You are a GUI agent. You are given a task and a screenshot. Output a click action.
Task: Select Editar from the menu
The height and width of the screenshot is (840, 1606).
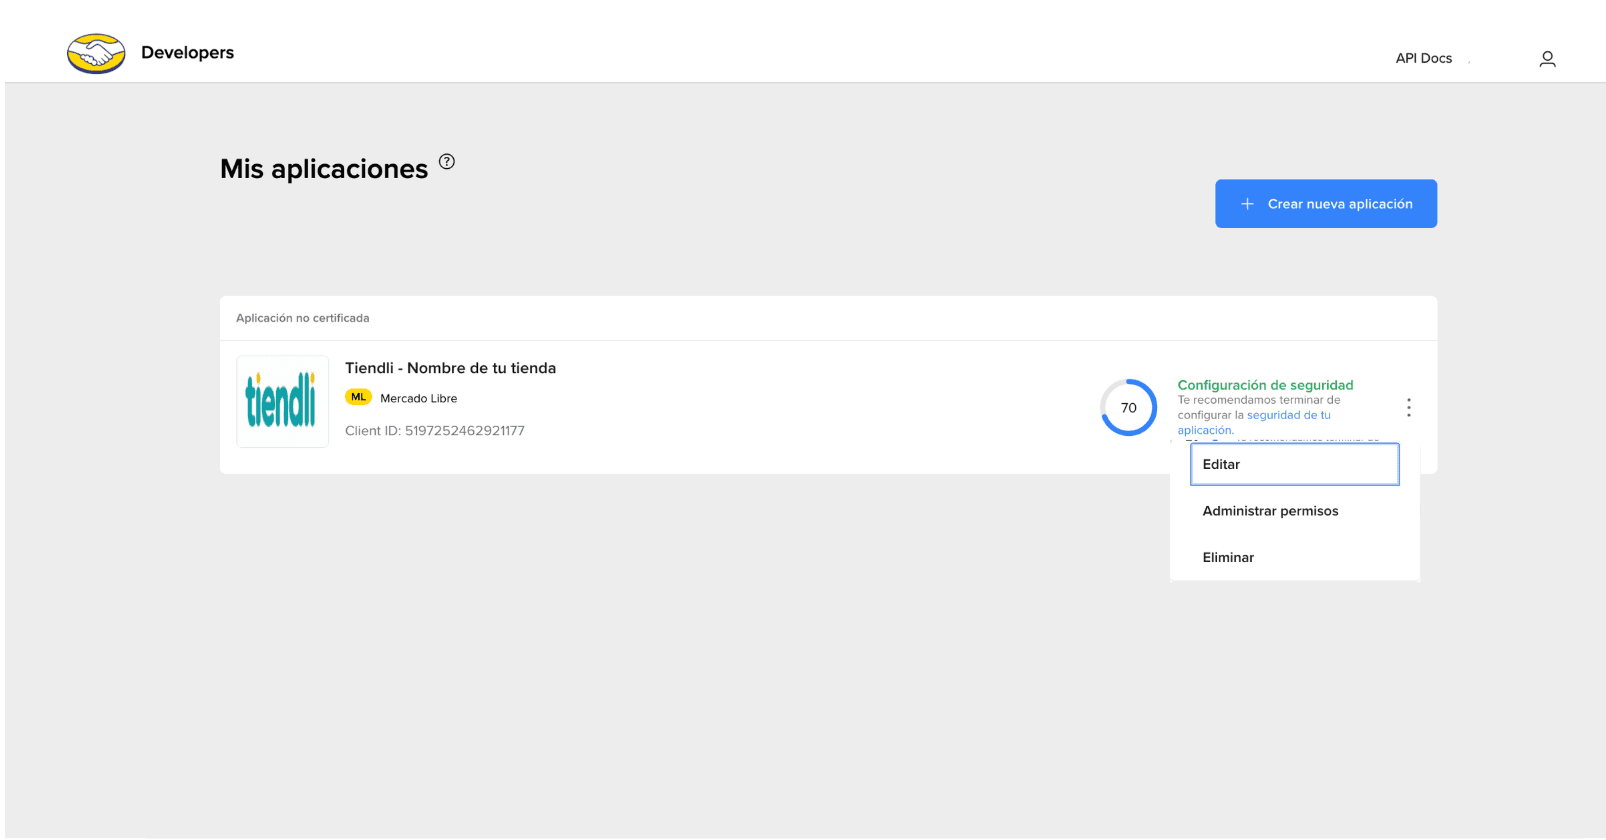[x=1294, y=464]
